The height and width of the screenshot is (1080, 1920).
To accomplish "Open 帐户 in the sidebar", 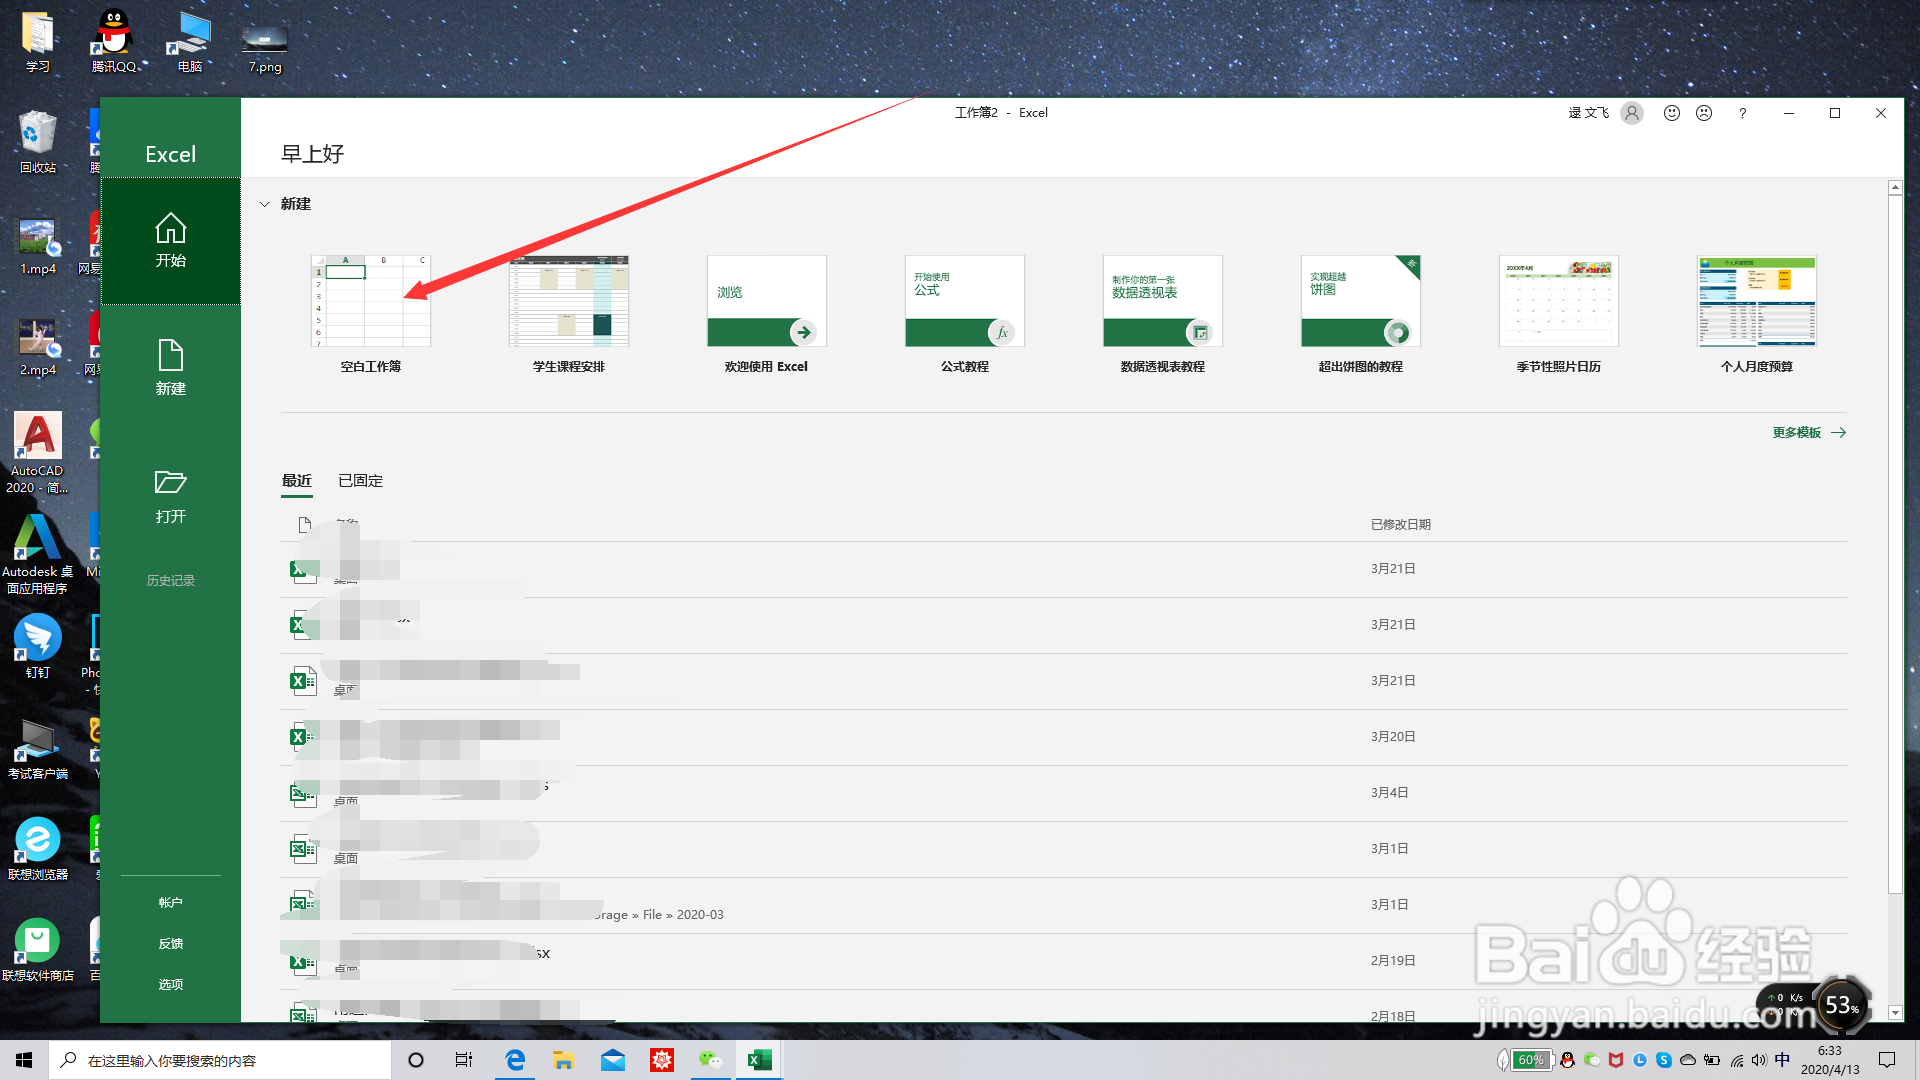I will [170, 902].
